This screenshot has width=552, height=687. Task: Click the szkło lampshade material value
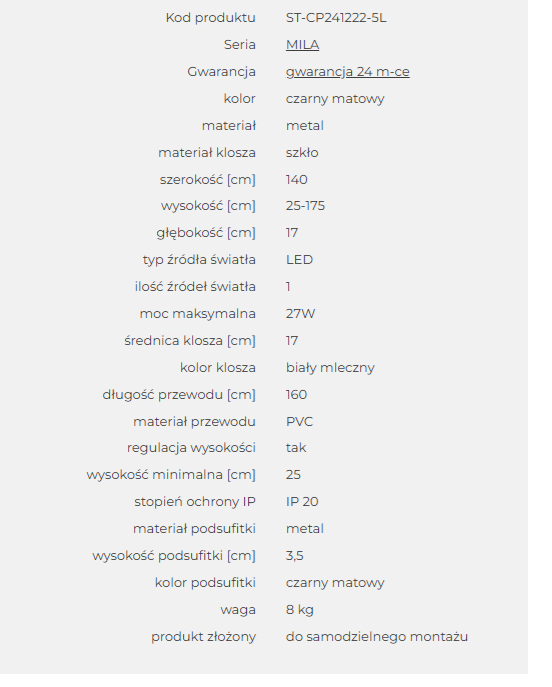pyautogui.click(x=302, y=153)
